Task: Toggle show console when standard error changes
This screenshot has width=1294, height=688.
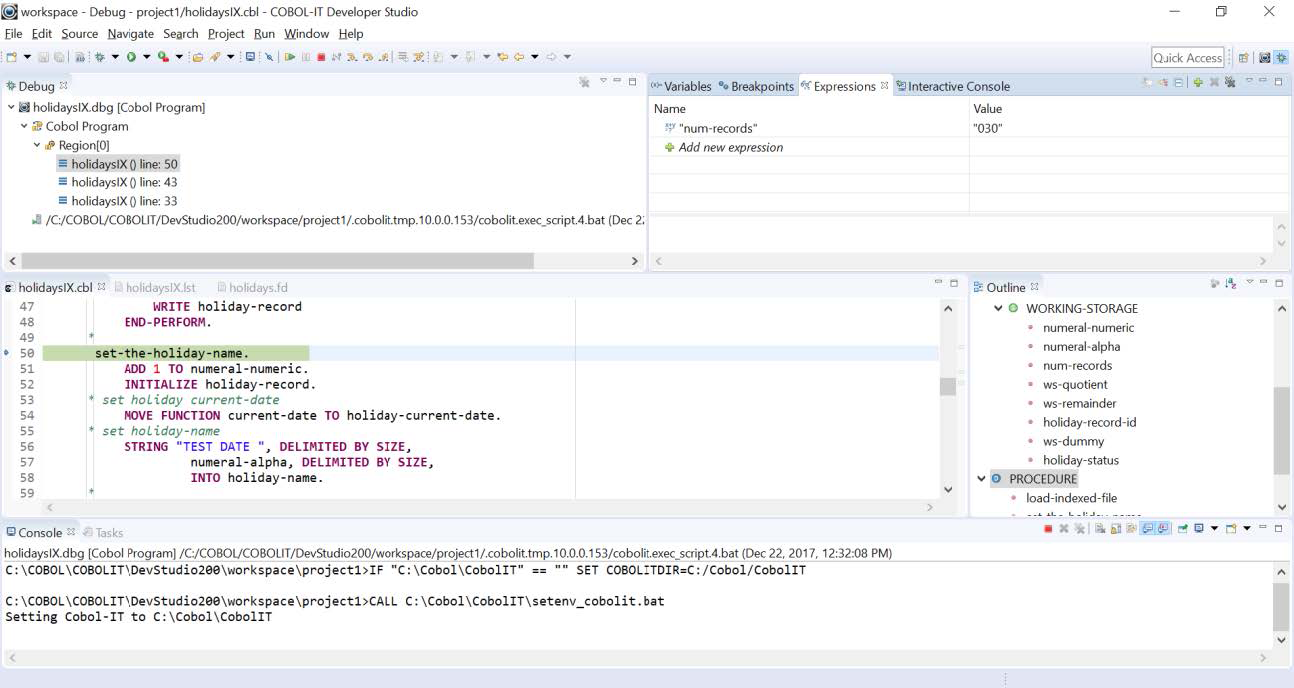Action: point(1164,529)
